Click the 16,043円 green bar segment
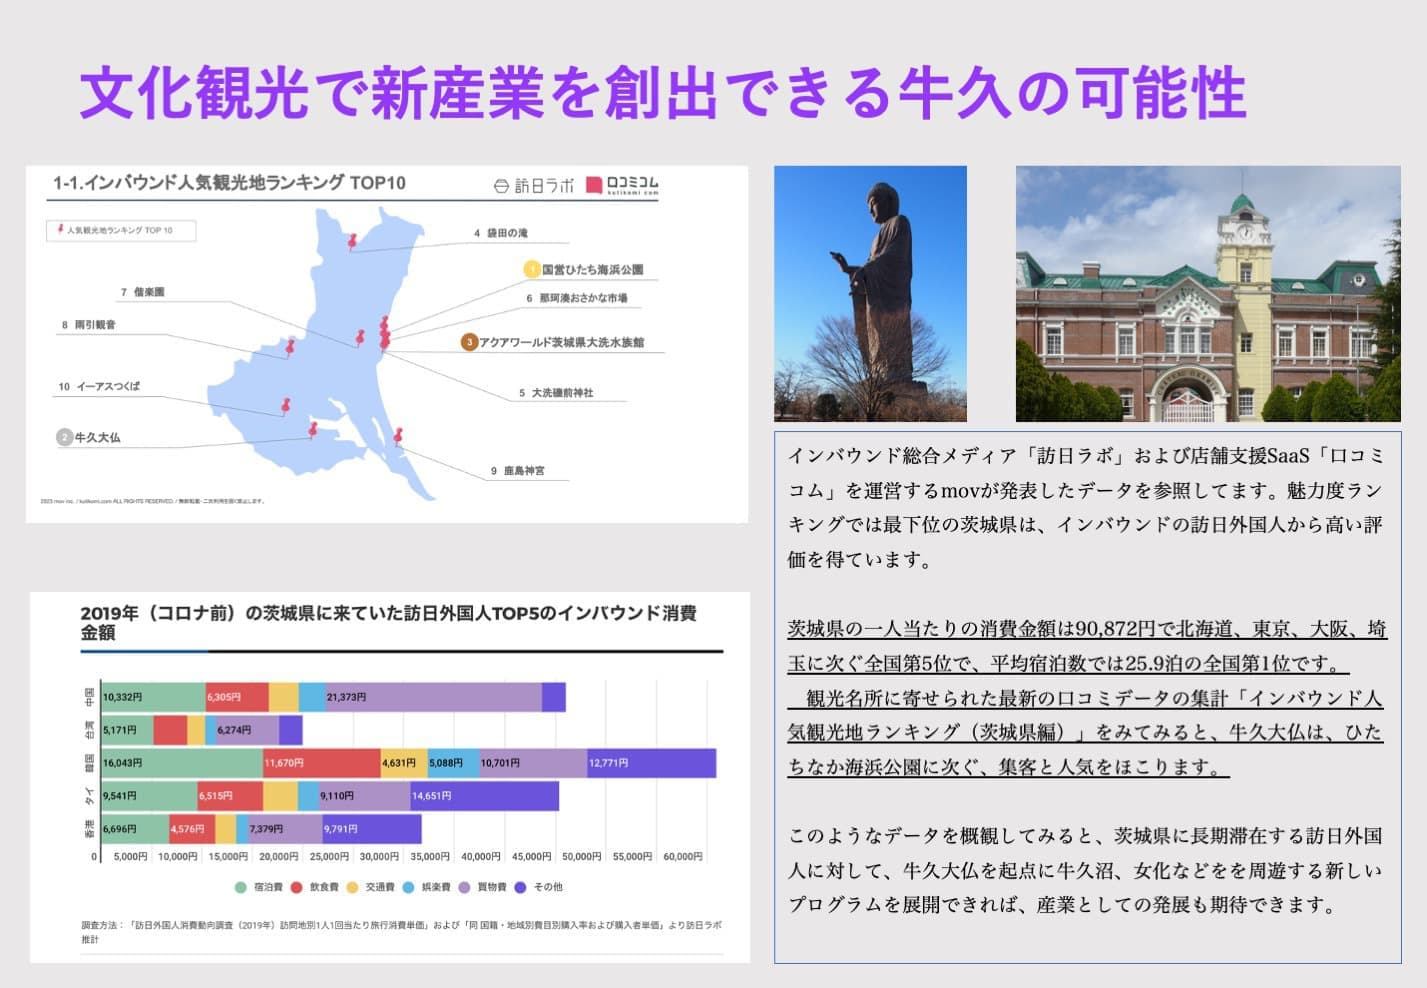 (181, 763)
